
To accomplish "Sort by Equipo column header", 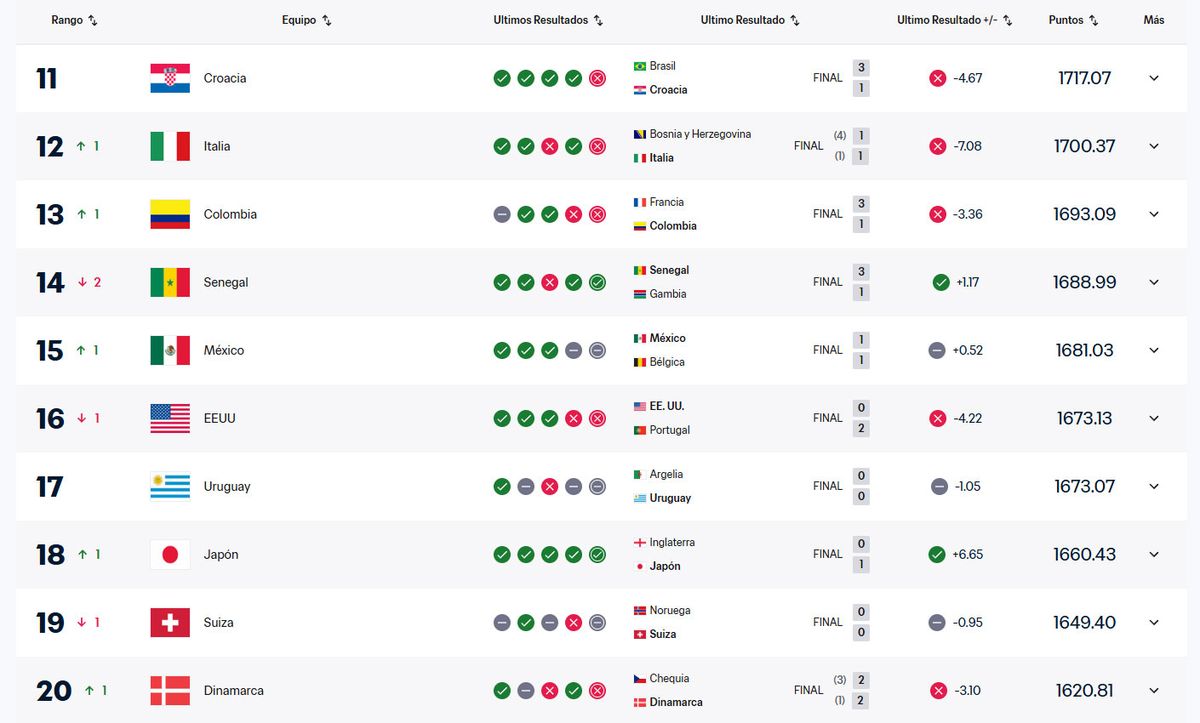I will click(x=306, y=20).
